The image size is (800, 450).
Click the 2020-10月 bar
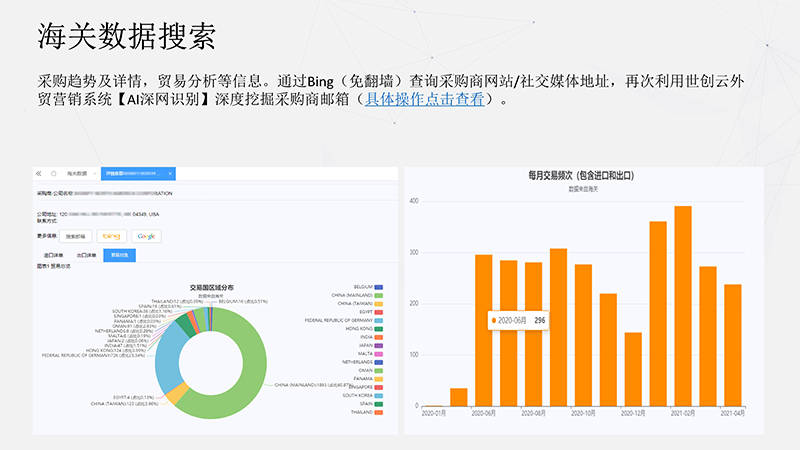point(583,335)
